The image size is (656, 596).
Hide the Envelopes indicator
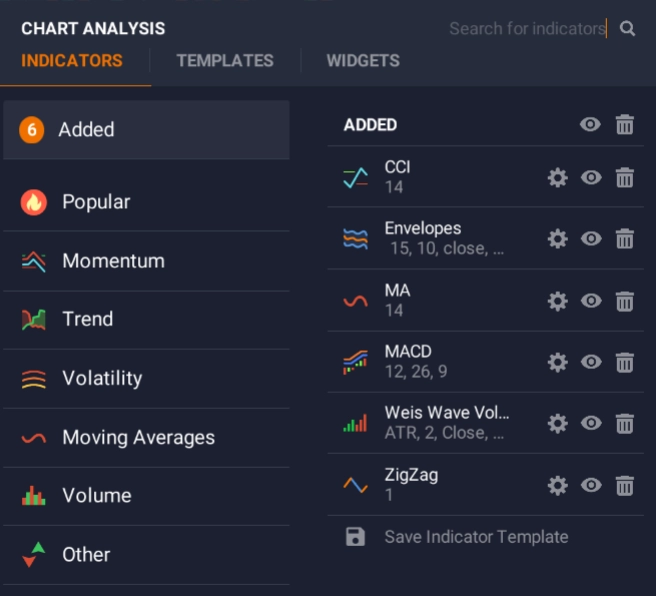point(591,239)
